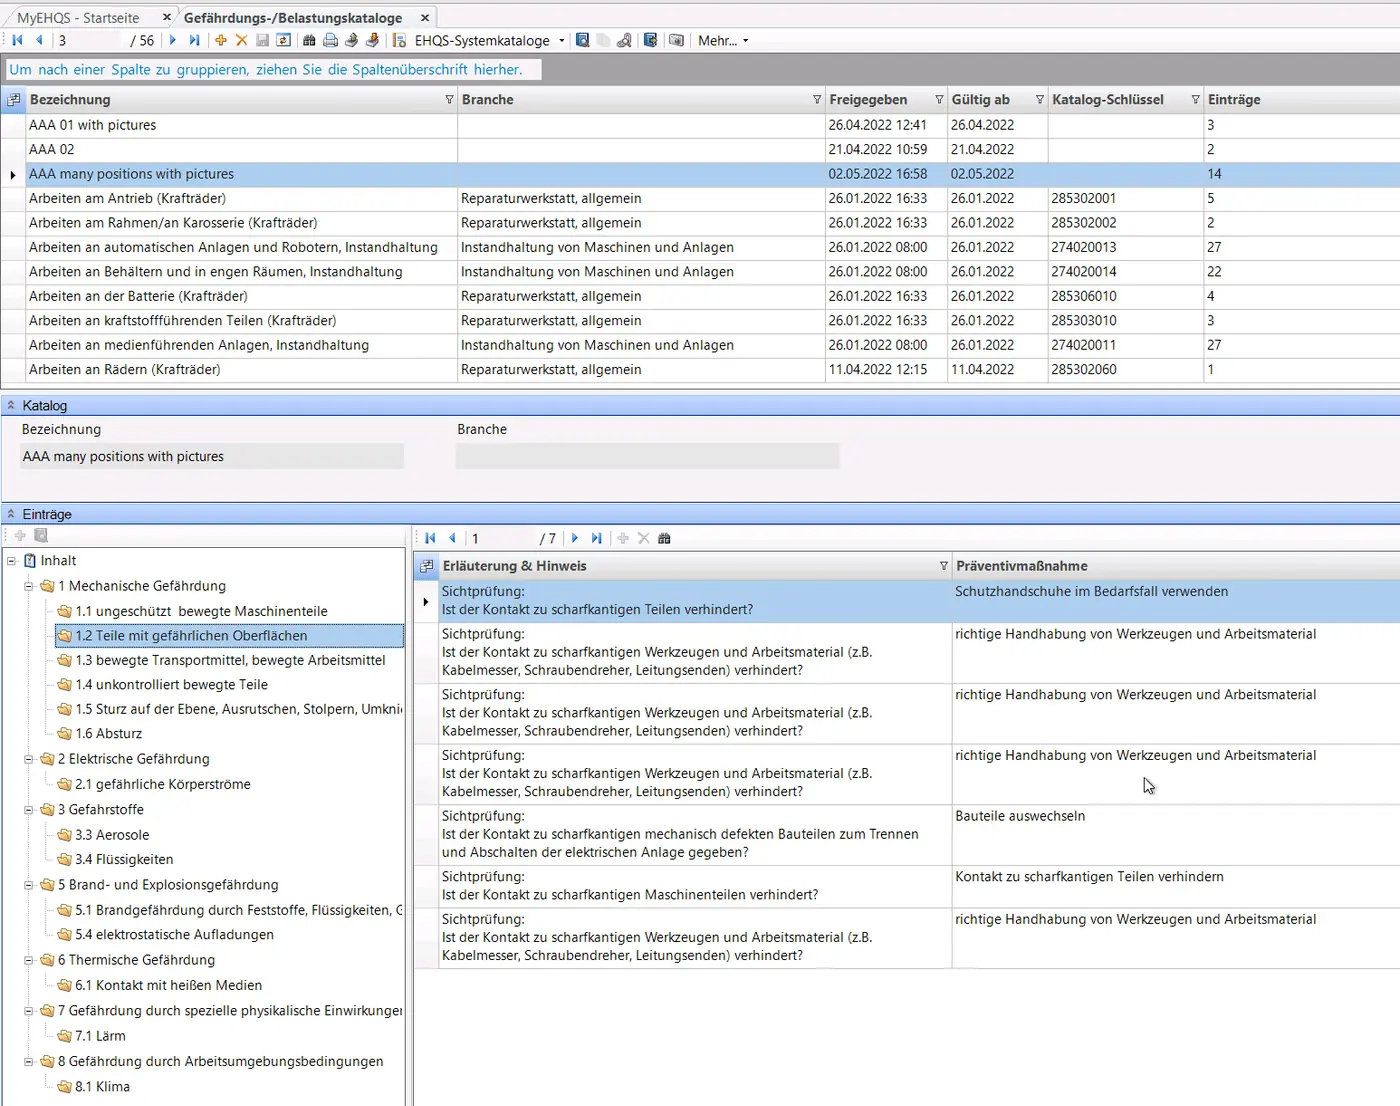Collapse the Inhalt tree root node
The height and width of the screenshot is (1106, 1400).
tap(11, 561)
